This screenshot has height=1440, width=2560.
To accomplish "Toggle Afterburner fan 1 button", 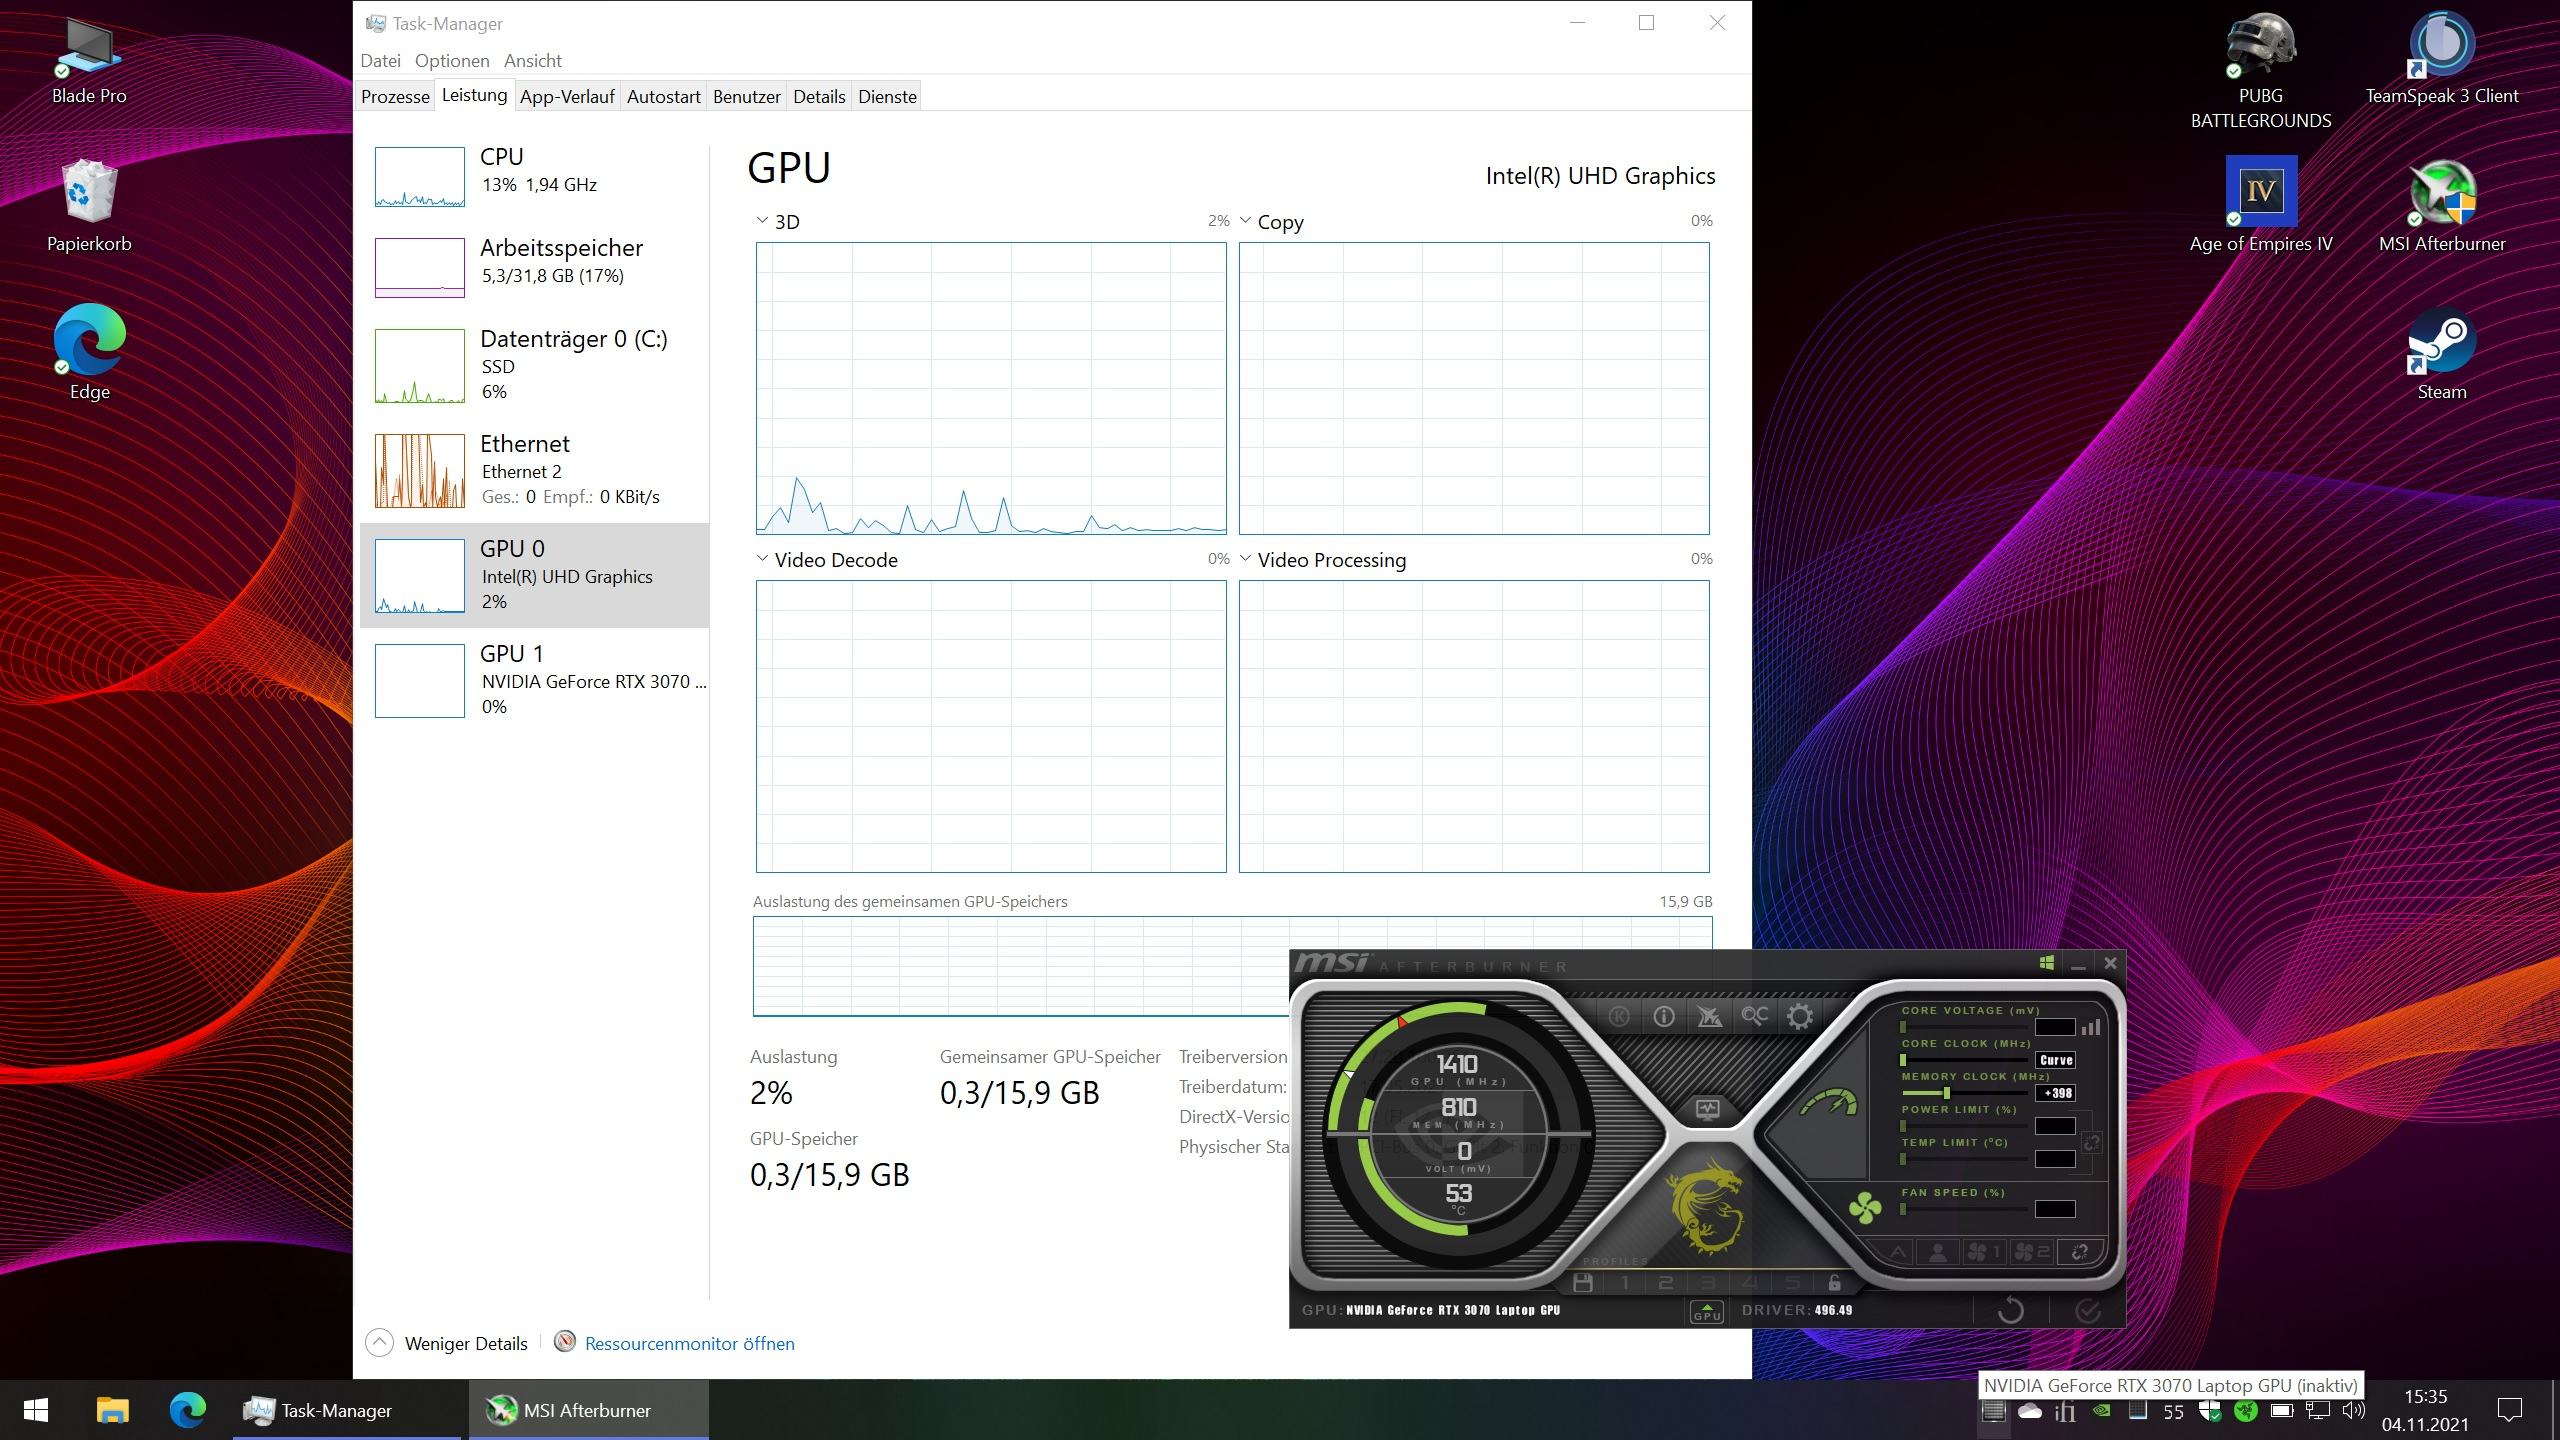I will pos(1983,1252).
